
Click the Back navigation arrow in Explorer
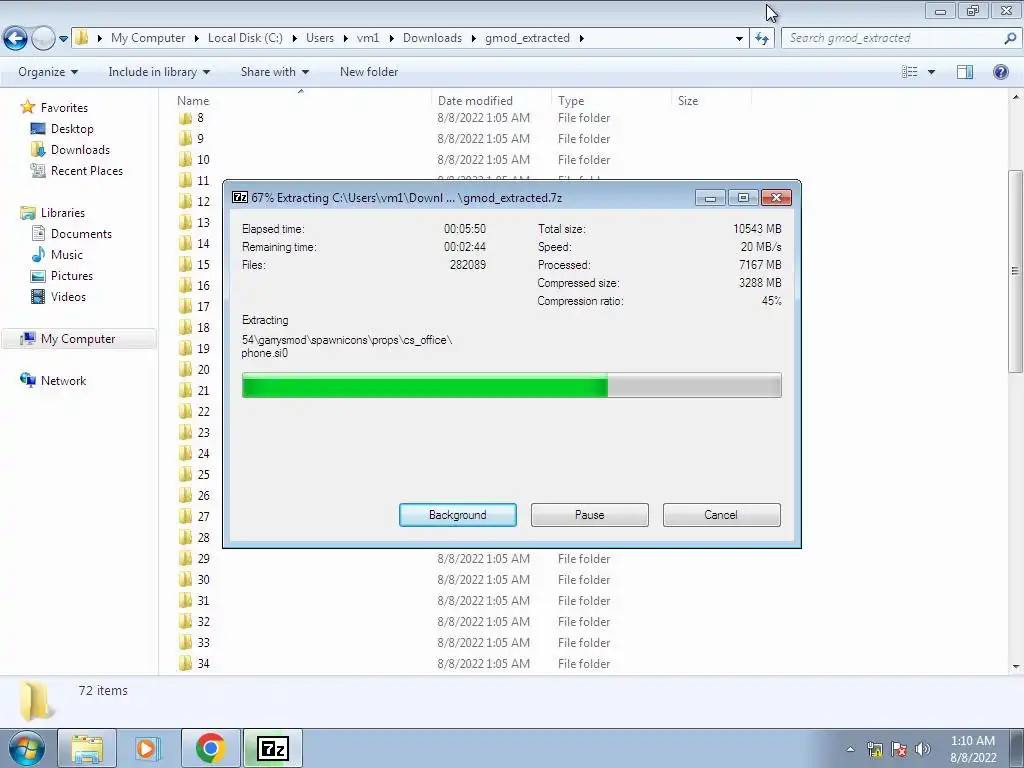point(16,39)
